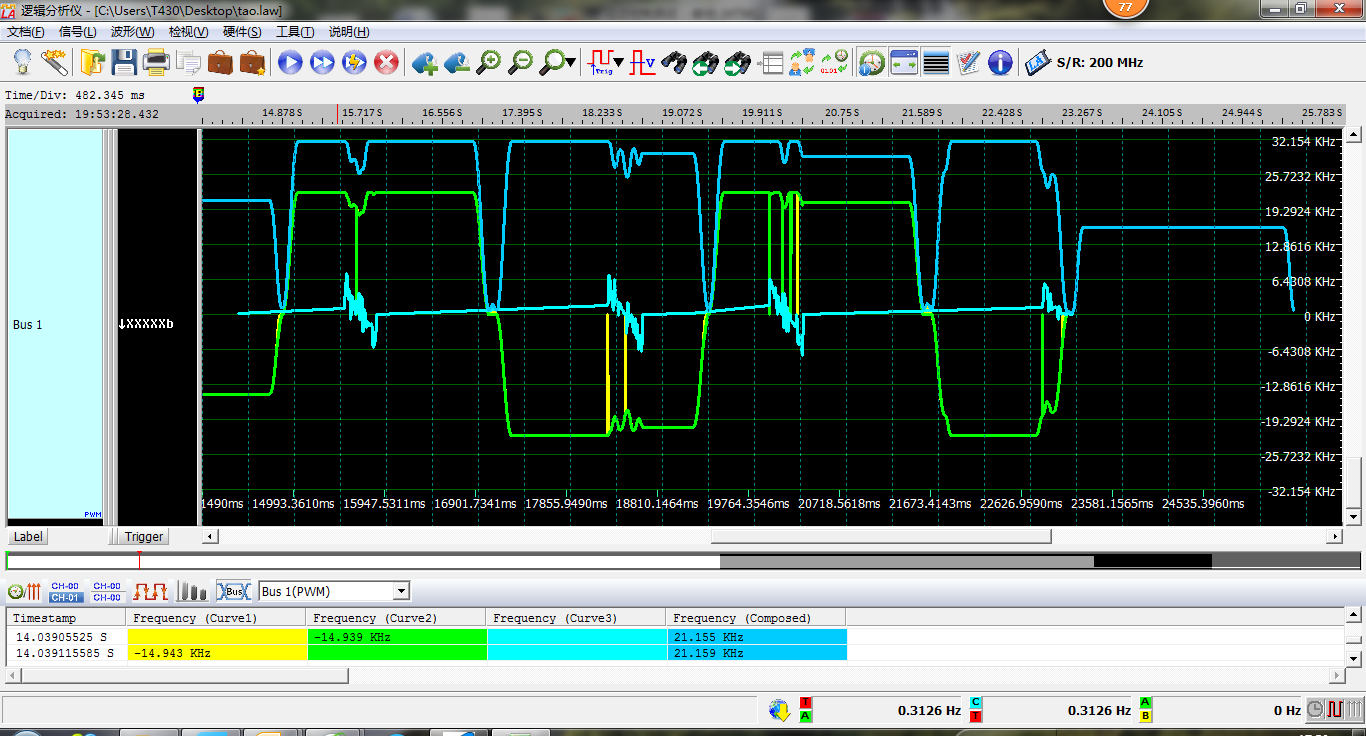
Task: Click the Trigger column header button
Action: (x=144, y=537)
